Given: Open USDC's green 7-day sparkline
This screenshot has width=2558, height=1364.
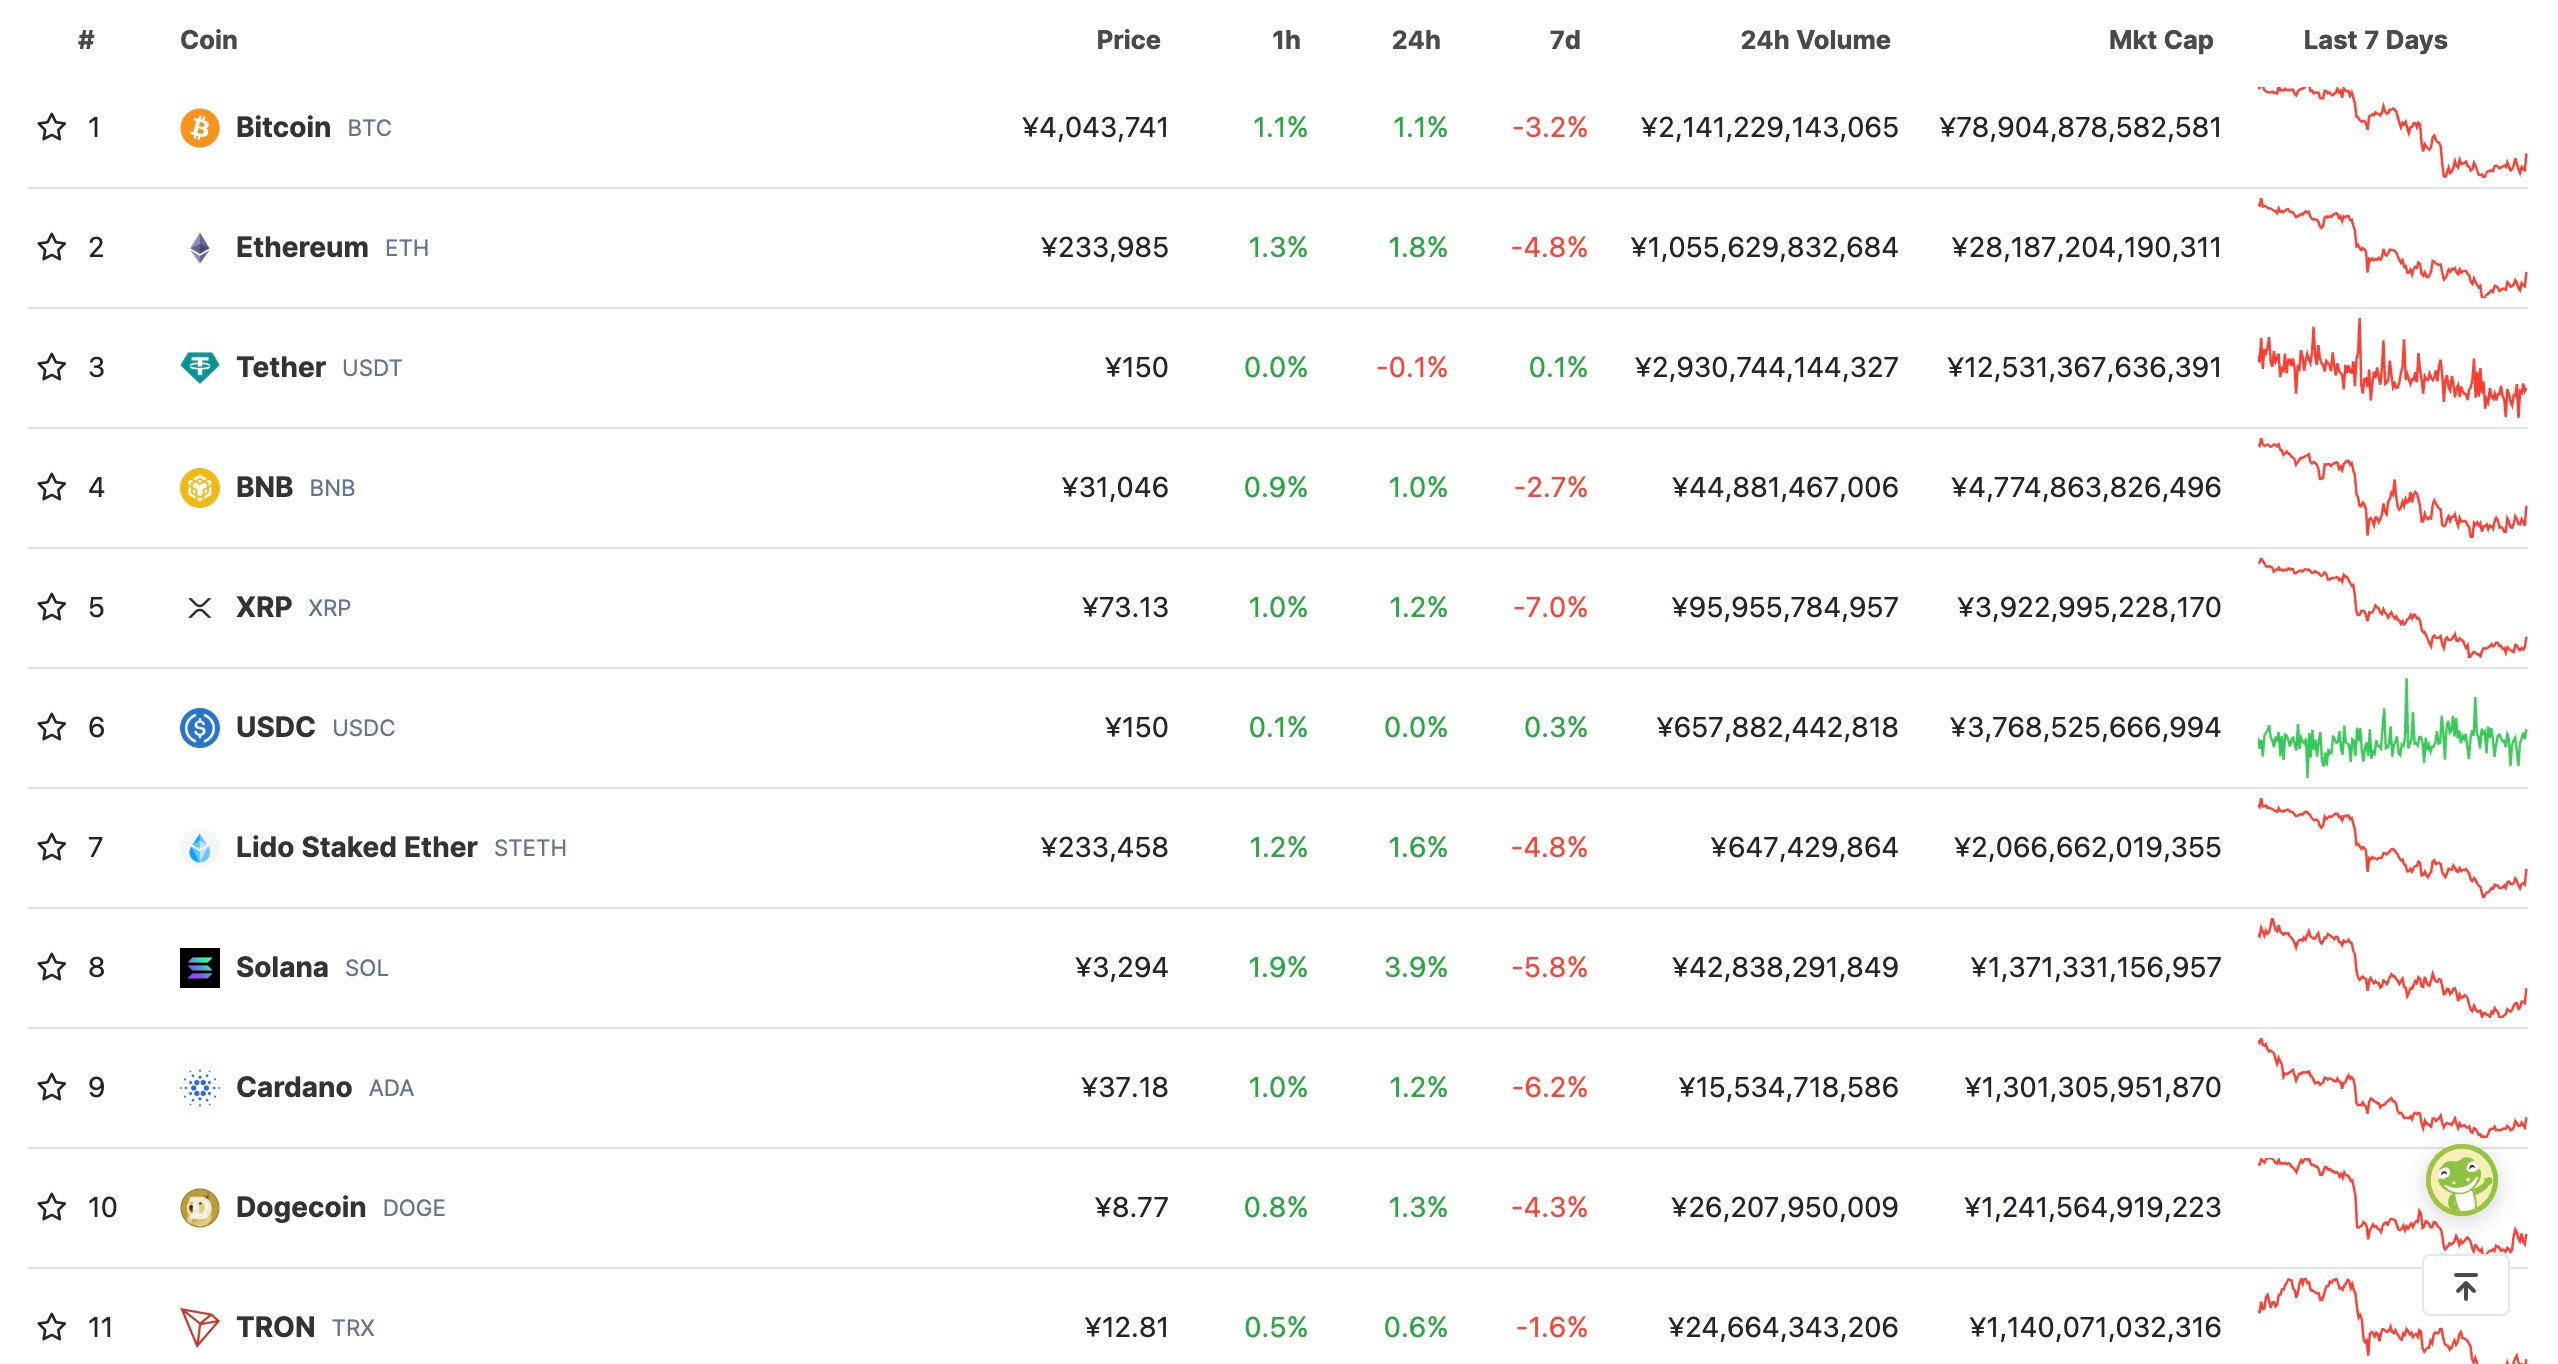Looking at the screenshot, I should click(2392, 728).
